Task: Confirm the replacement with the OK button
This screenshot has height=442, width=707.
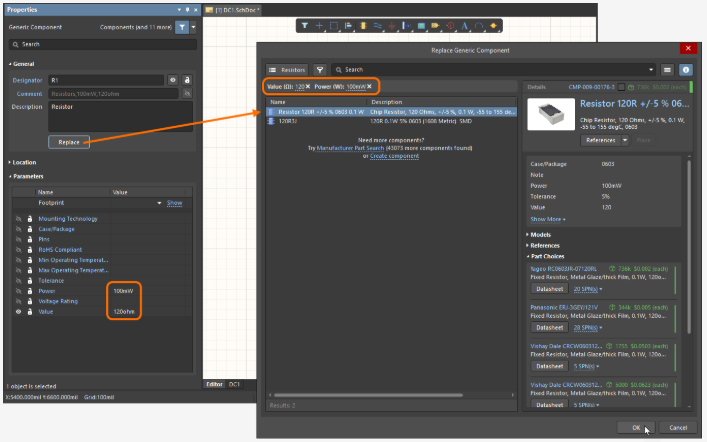Action: (636, 428)
